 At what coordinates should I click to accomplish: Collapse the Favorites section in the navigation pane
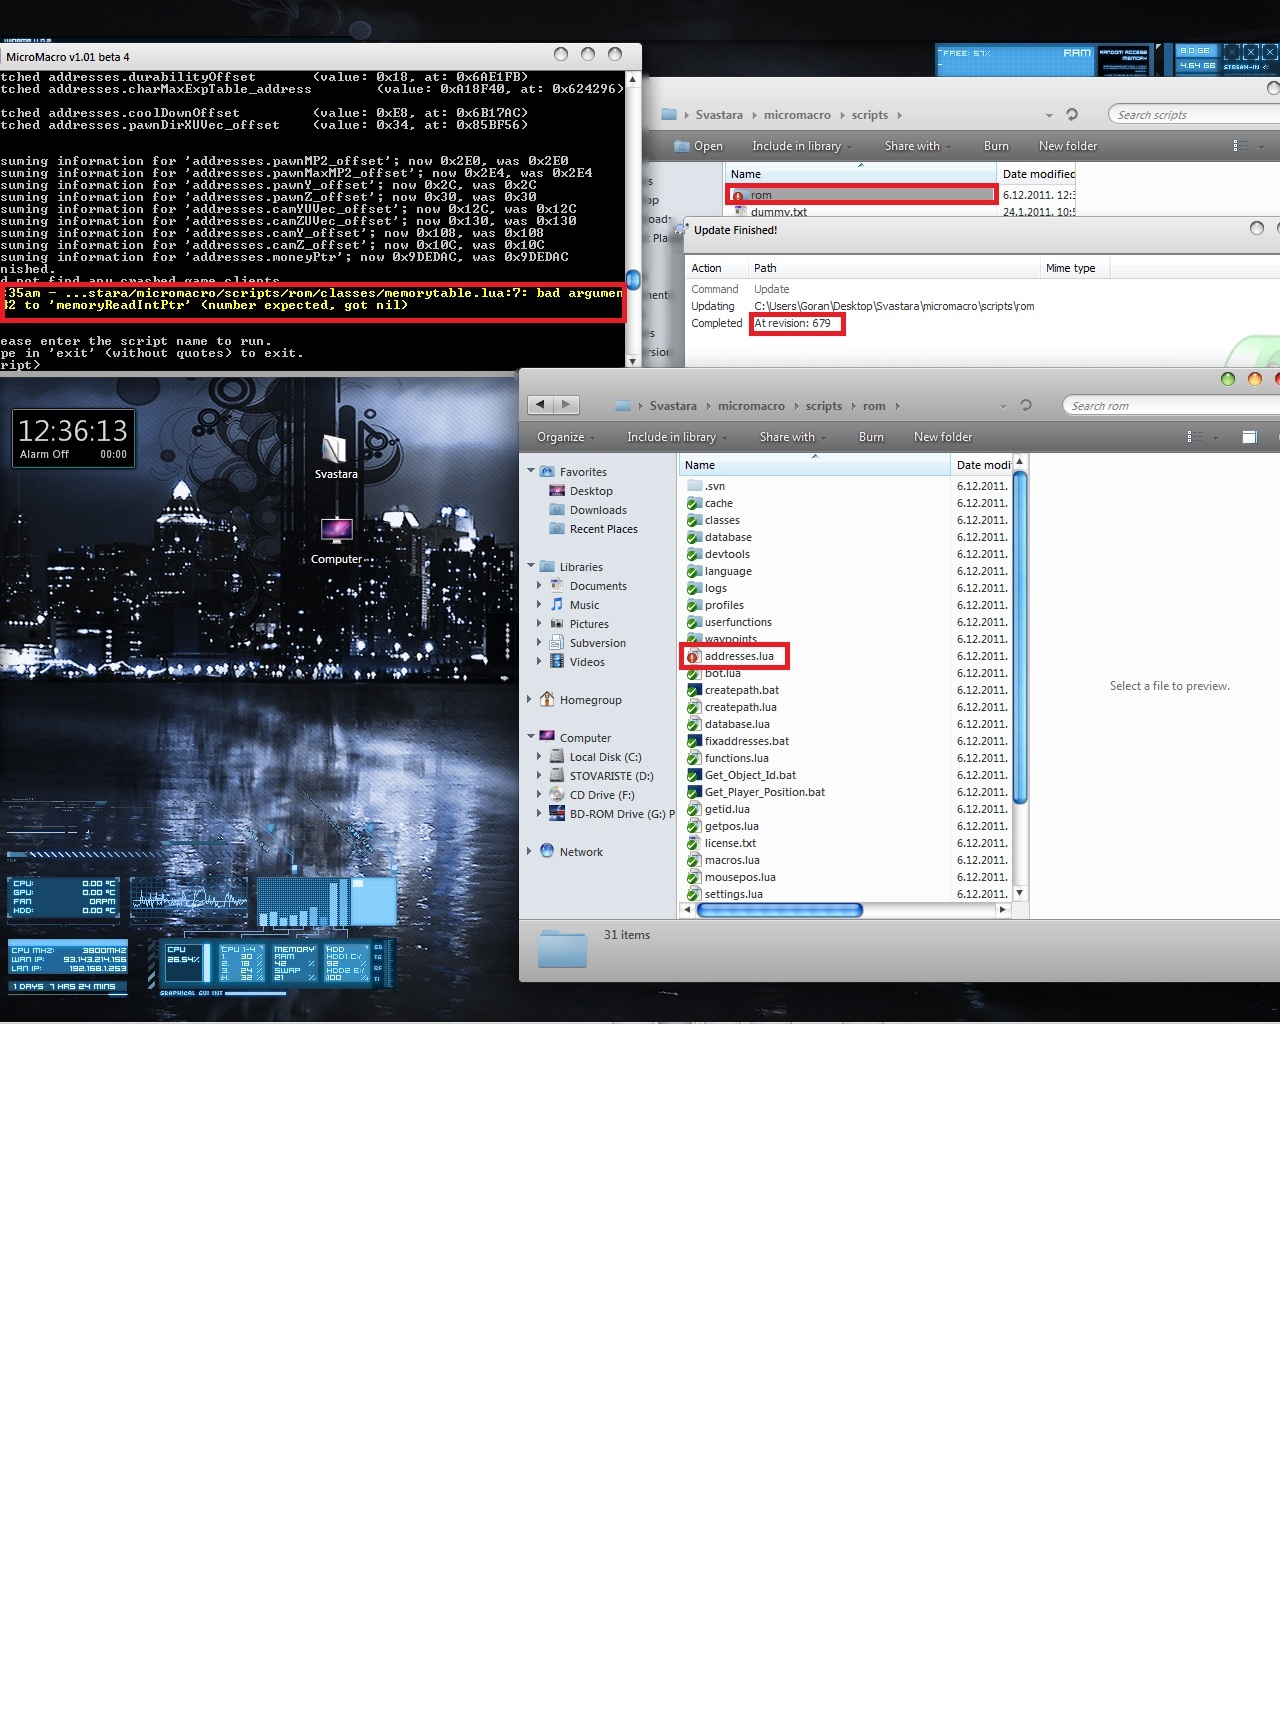[x=531, y=471]
